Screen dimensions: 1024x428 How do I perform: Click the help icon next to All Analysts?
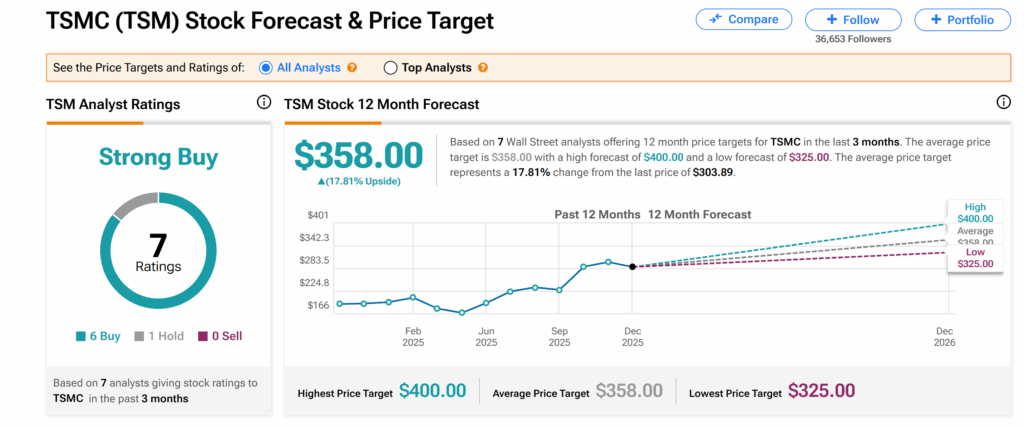[x=351, y=68]
